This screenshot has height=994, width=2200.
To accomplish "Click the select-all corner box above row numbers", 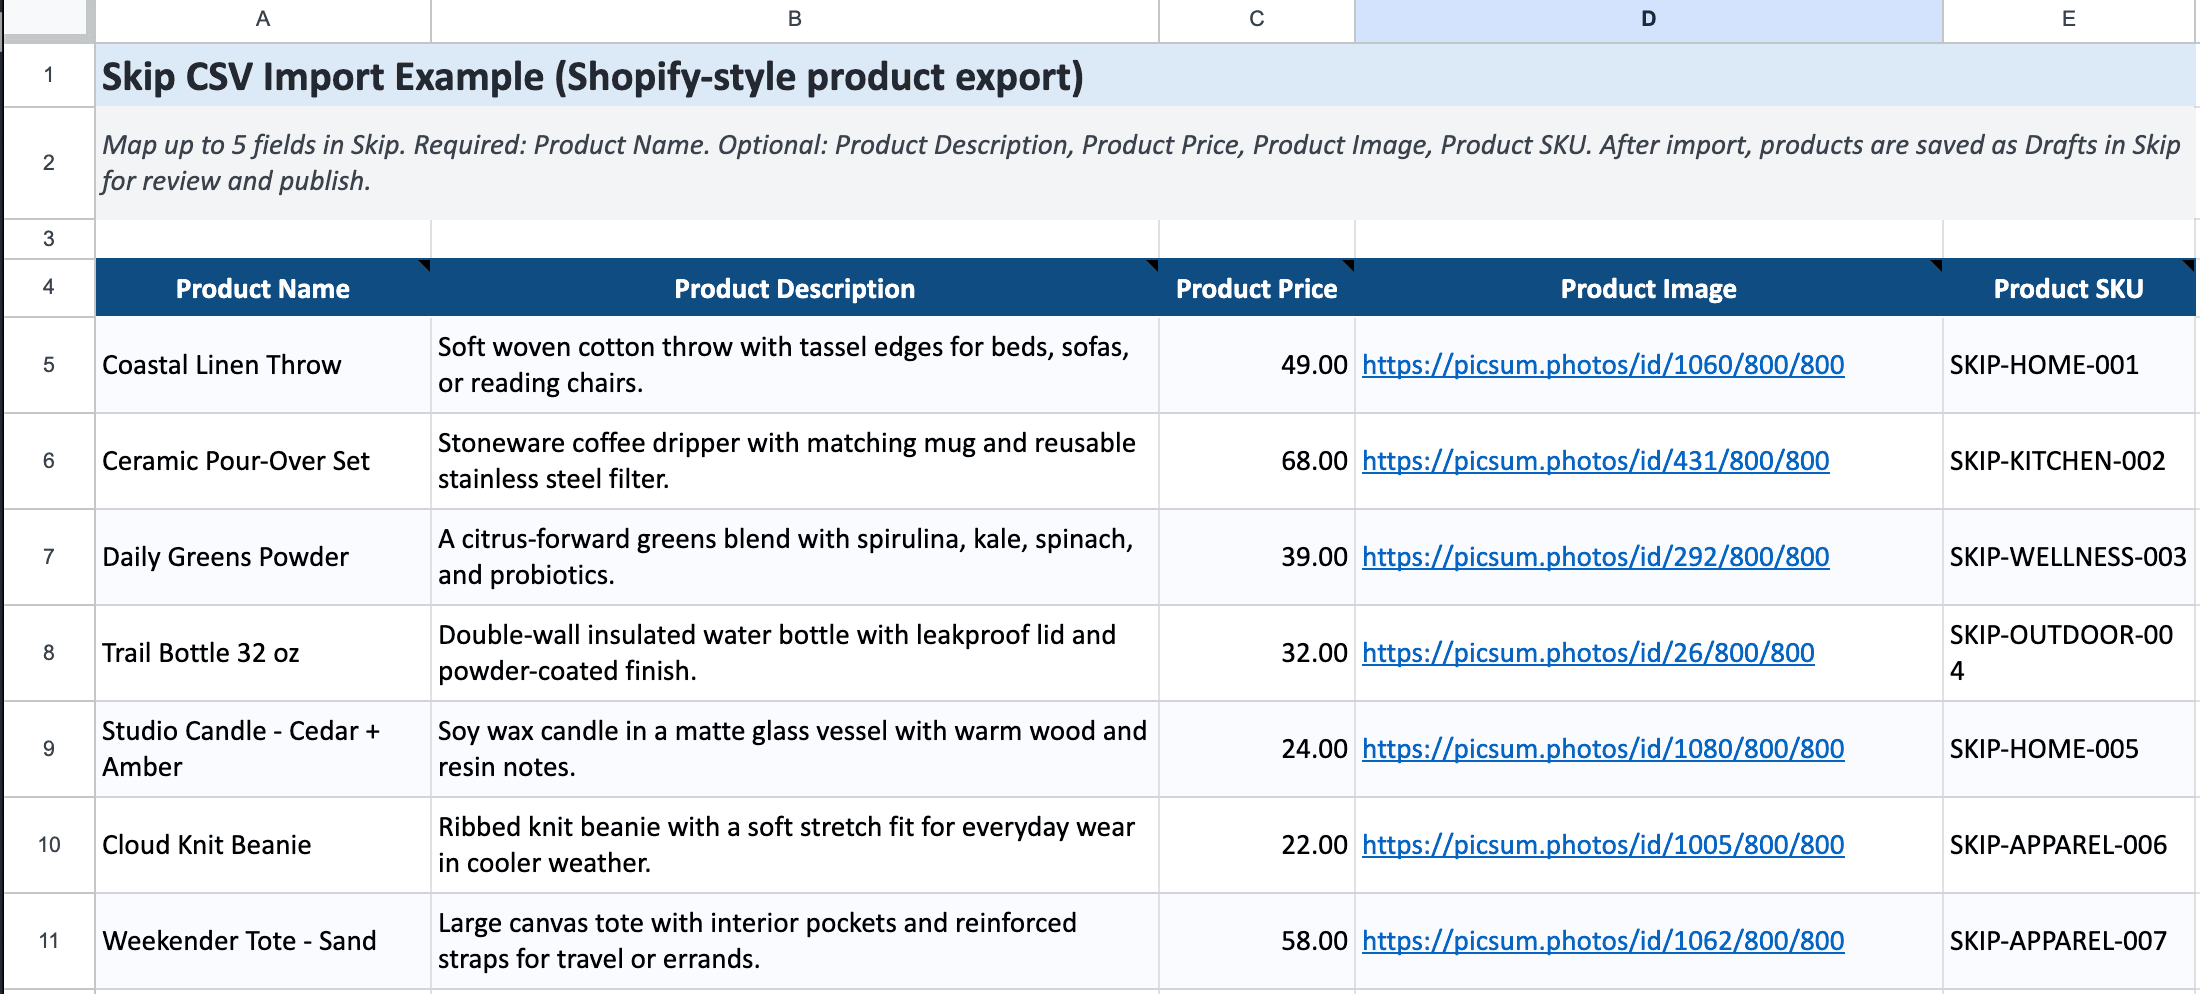I will pyautogui.click(x=45, y=17).
